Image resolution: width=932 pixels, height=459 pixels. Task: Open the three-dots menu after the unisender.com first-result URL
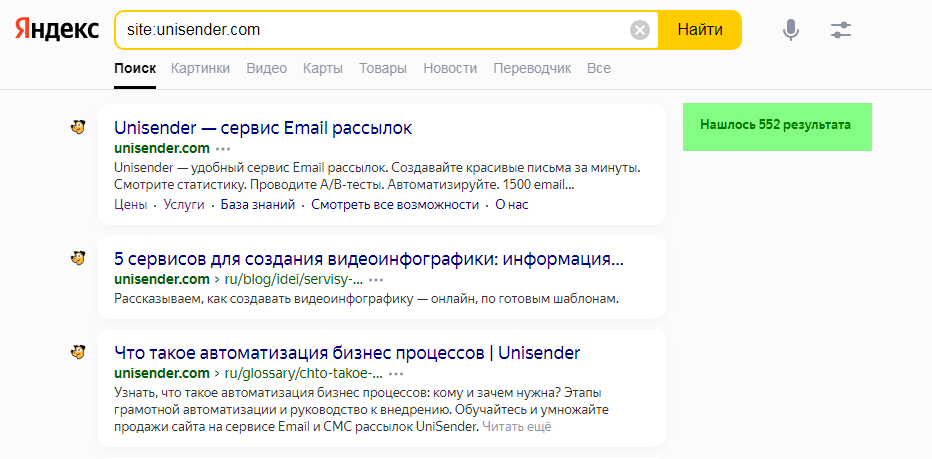(x=223, y=149)
